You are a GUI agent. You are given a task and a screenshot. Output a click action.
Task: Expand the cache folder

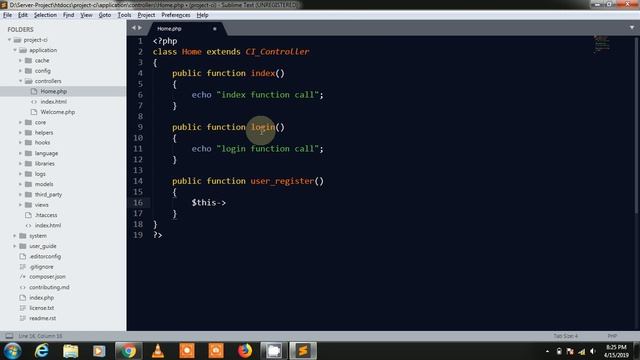tap(20, 60)
